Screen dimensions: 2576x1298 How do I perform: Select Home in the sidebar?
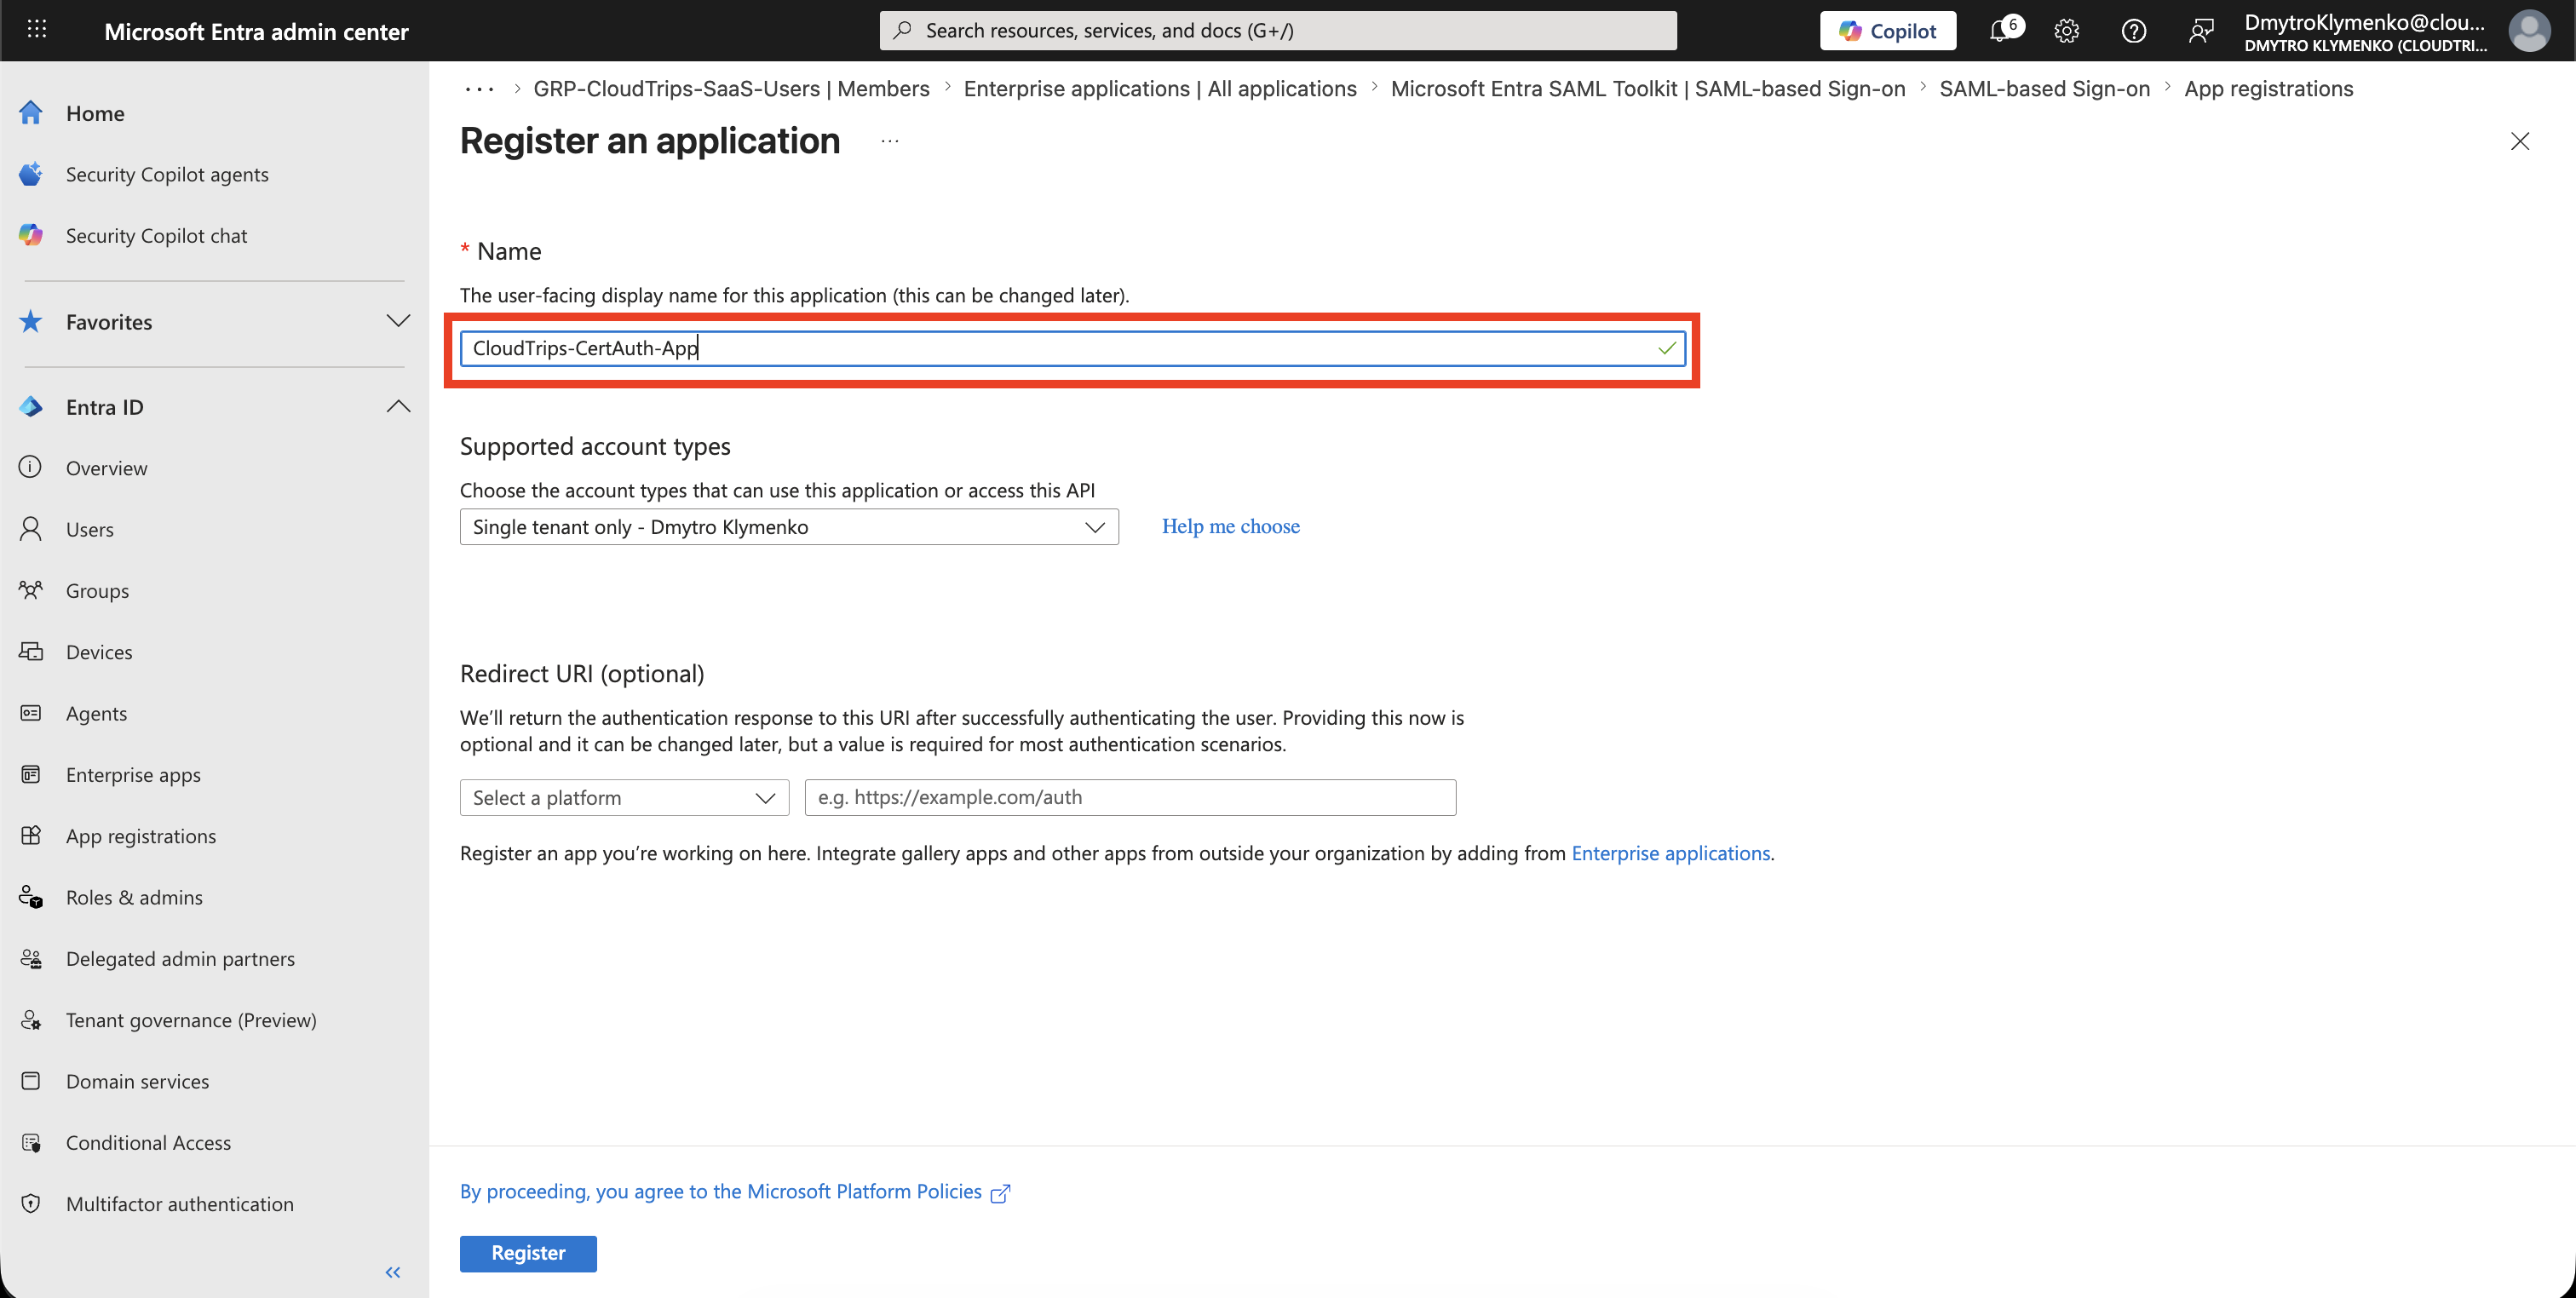pos(95,113)
